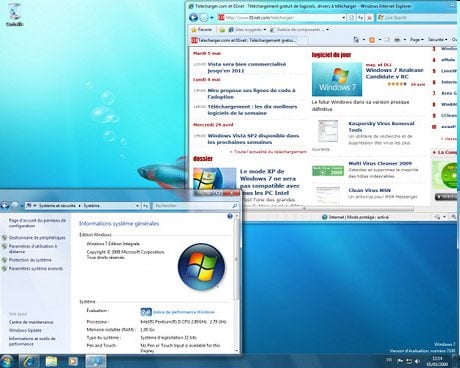The width and height of the screenshot is (460, 368).
Task: Open Multi Virus Cleaner 2009 link
Action: tap(380, 163)
